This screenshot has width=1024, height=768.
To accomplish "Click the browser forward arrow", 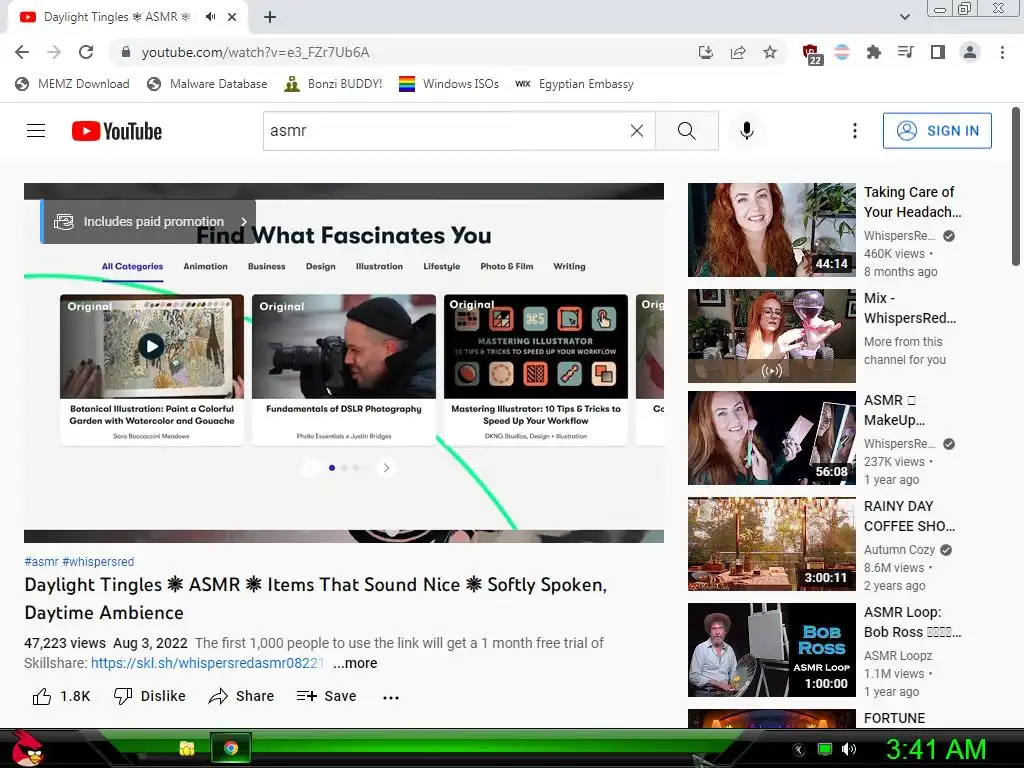I will (54, 52).
